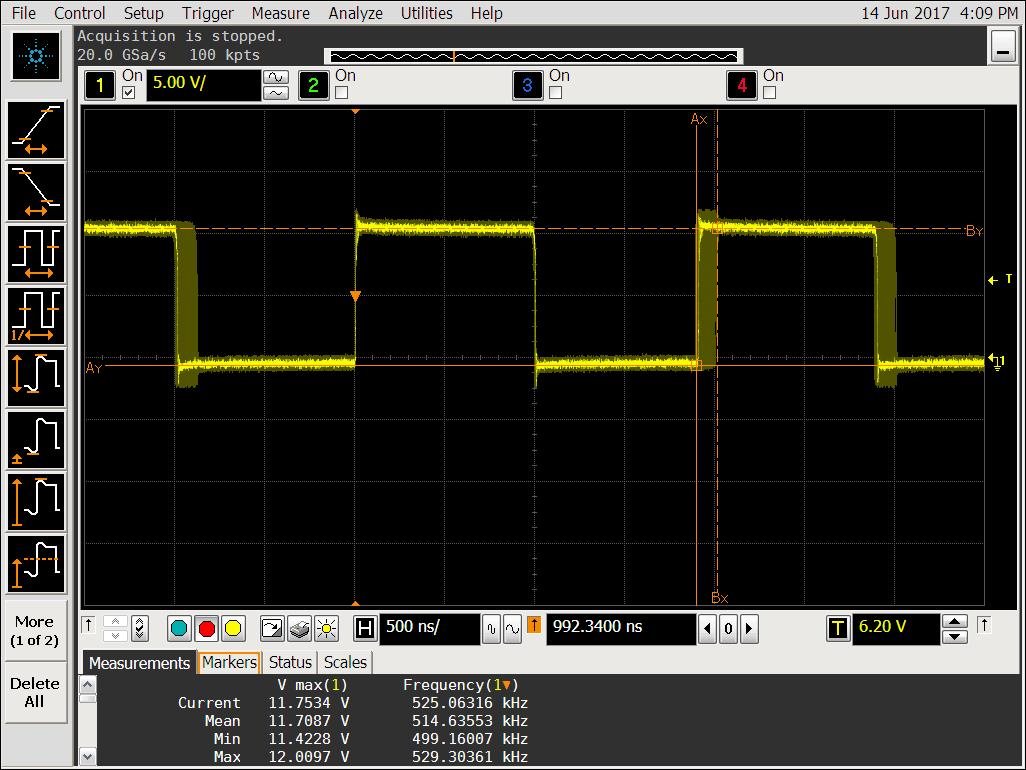Open the File menu
1026x770 pixels.
pos(24,13)
